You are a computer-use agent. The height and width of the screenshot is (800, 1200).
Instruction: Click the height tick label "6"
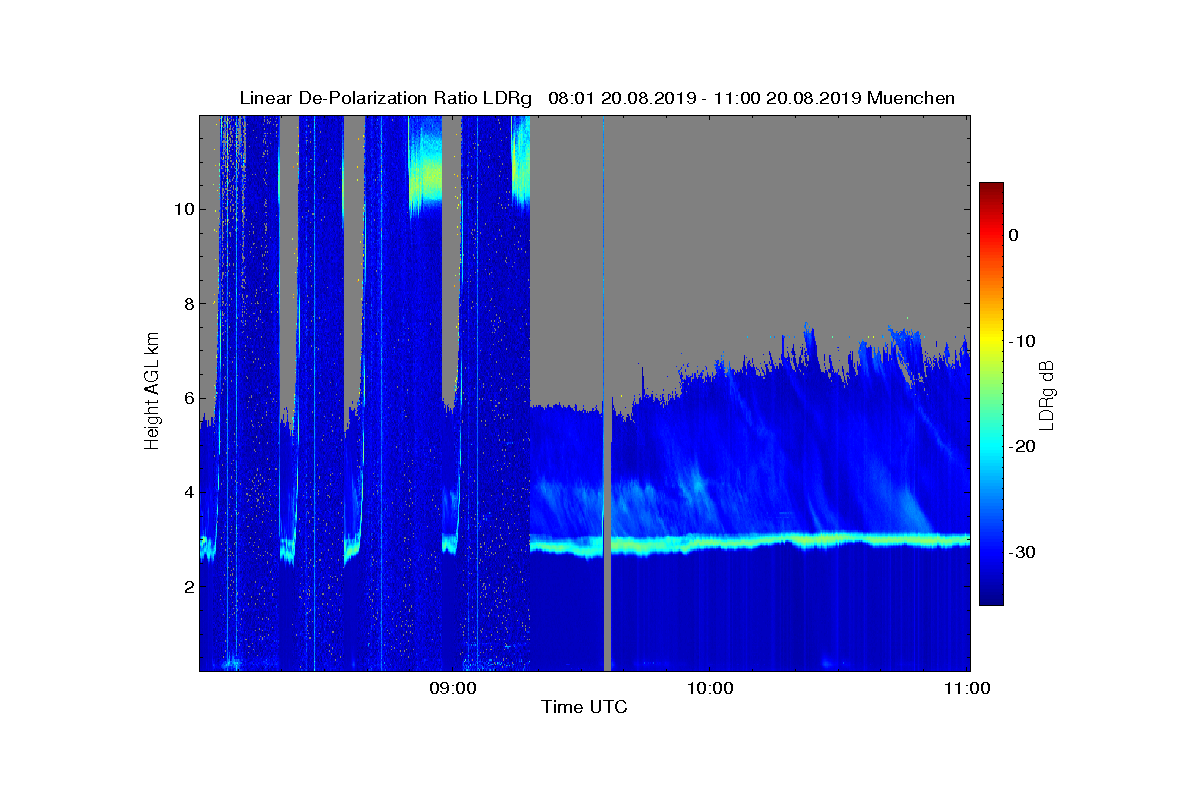coord(187,398)
